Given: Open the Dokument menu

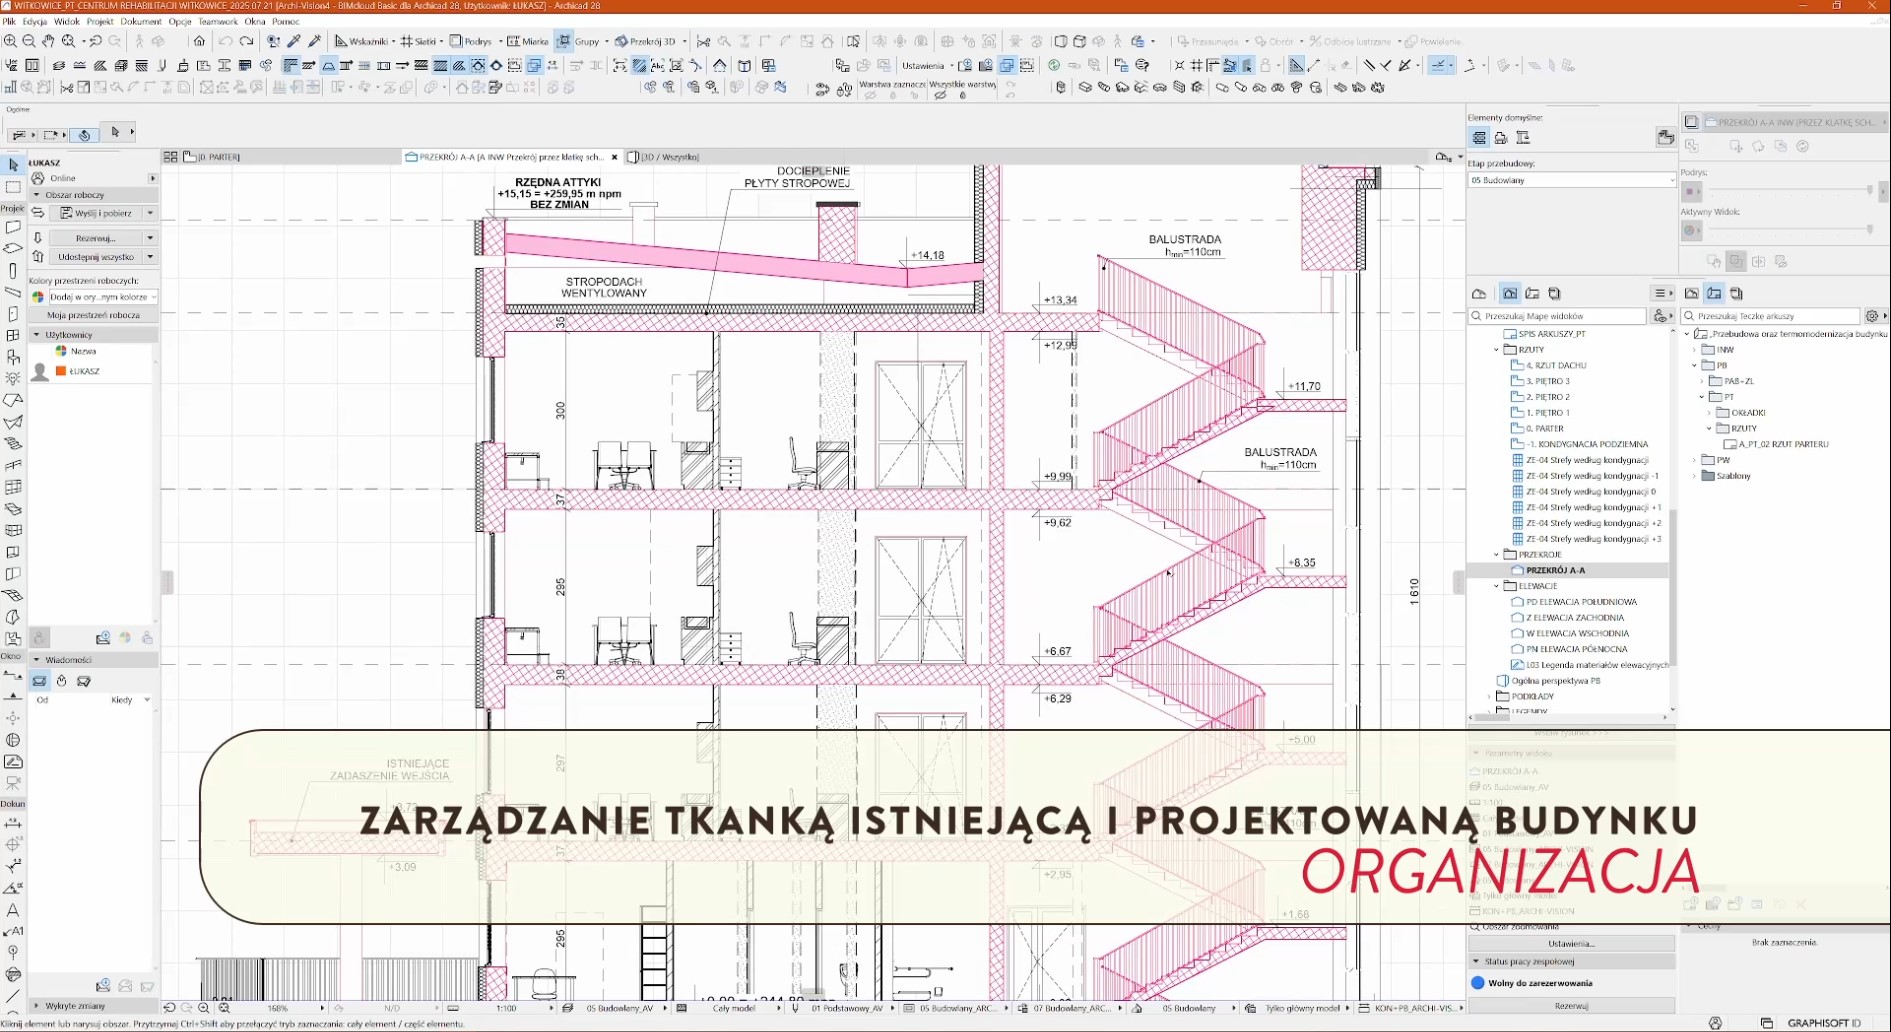Looking at the screenshot, I should click(141, 21).
